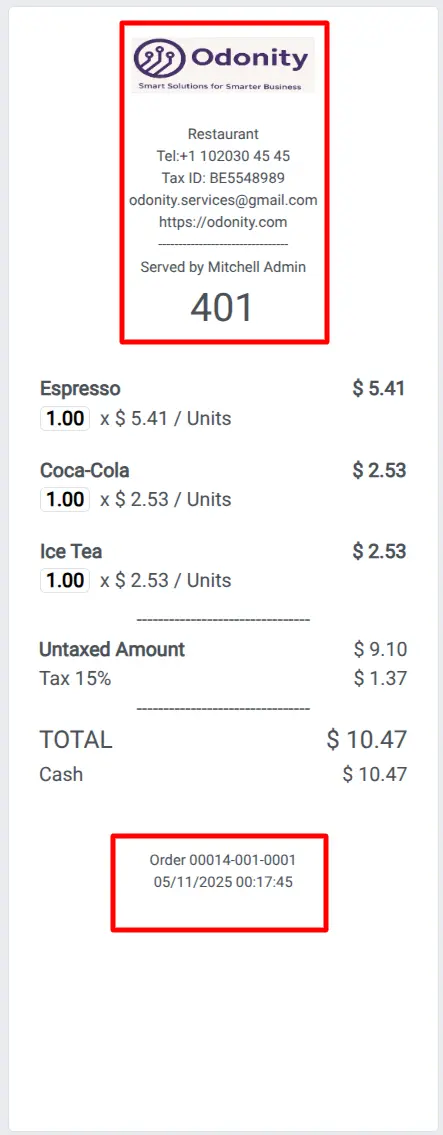Click the Tel:+1 102030 45 45 number
The image size is (443, 1135).
pos(223,156)
